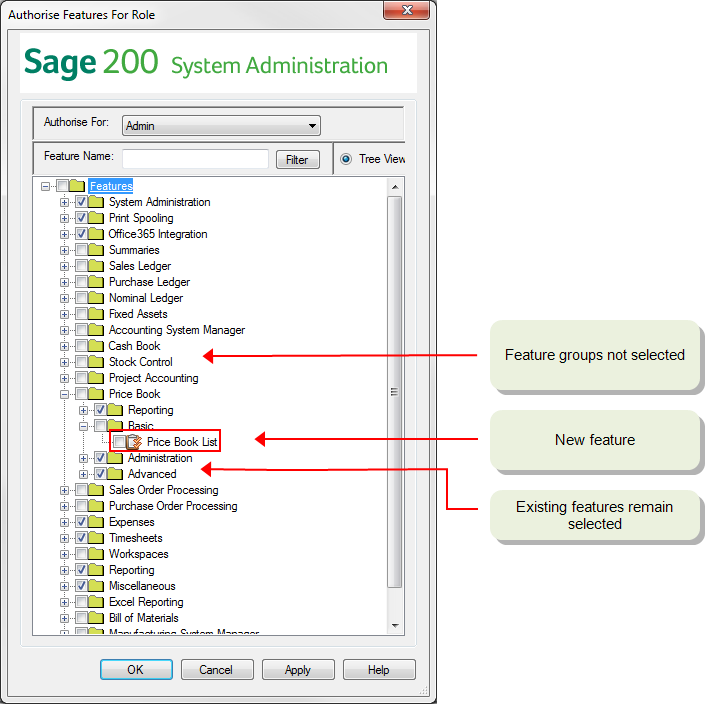Click the Features root folder icon

tap(77, 186)
